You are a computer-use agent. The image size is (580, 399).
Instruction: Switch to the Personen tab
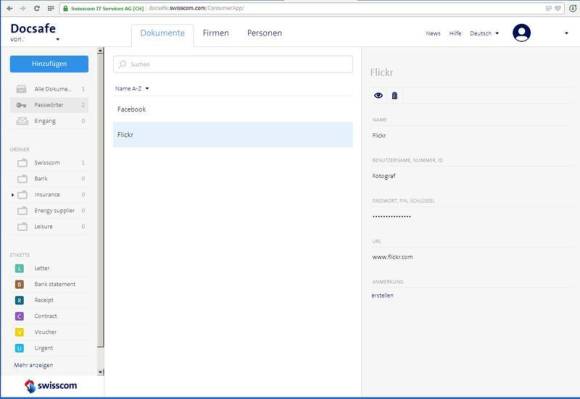pos(264,33)
